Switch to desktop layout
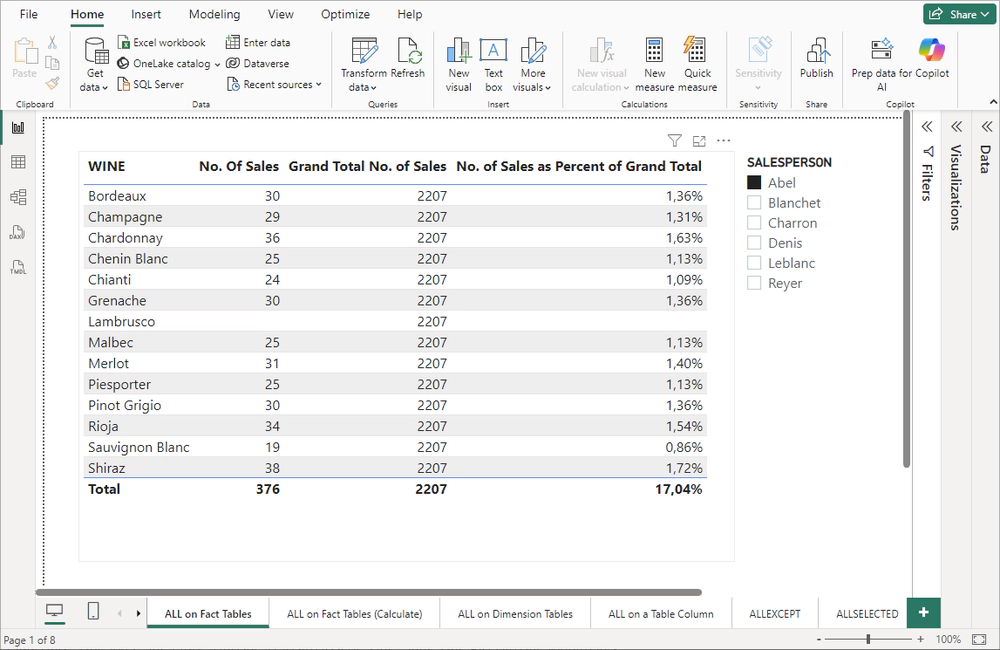 click(x=55, y=612)
